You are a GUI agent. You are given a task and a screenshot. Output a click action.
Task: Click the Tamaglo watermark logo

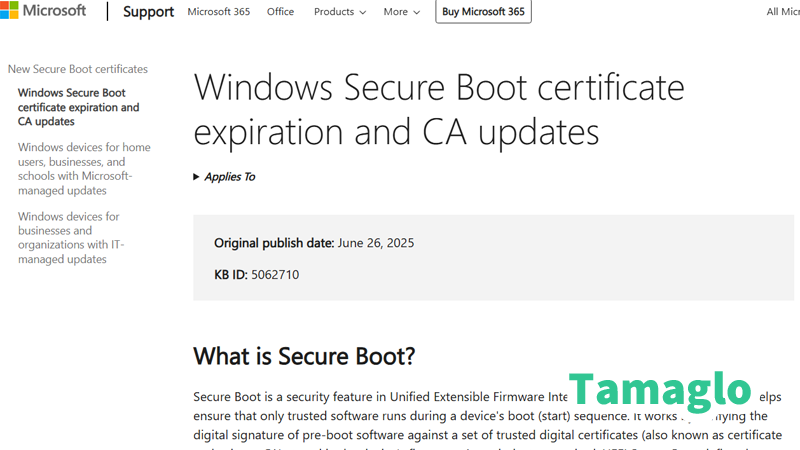point(659,389)
